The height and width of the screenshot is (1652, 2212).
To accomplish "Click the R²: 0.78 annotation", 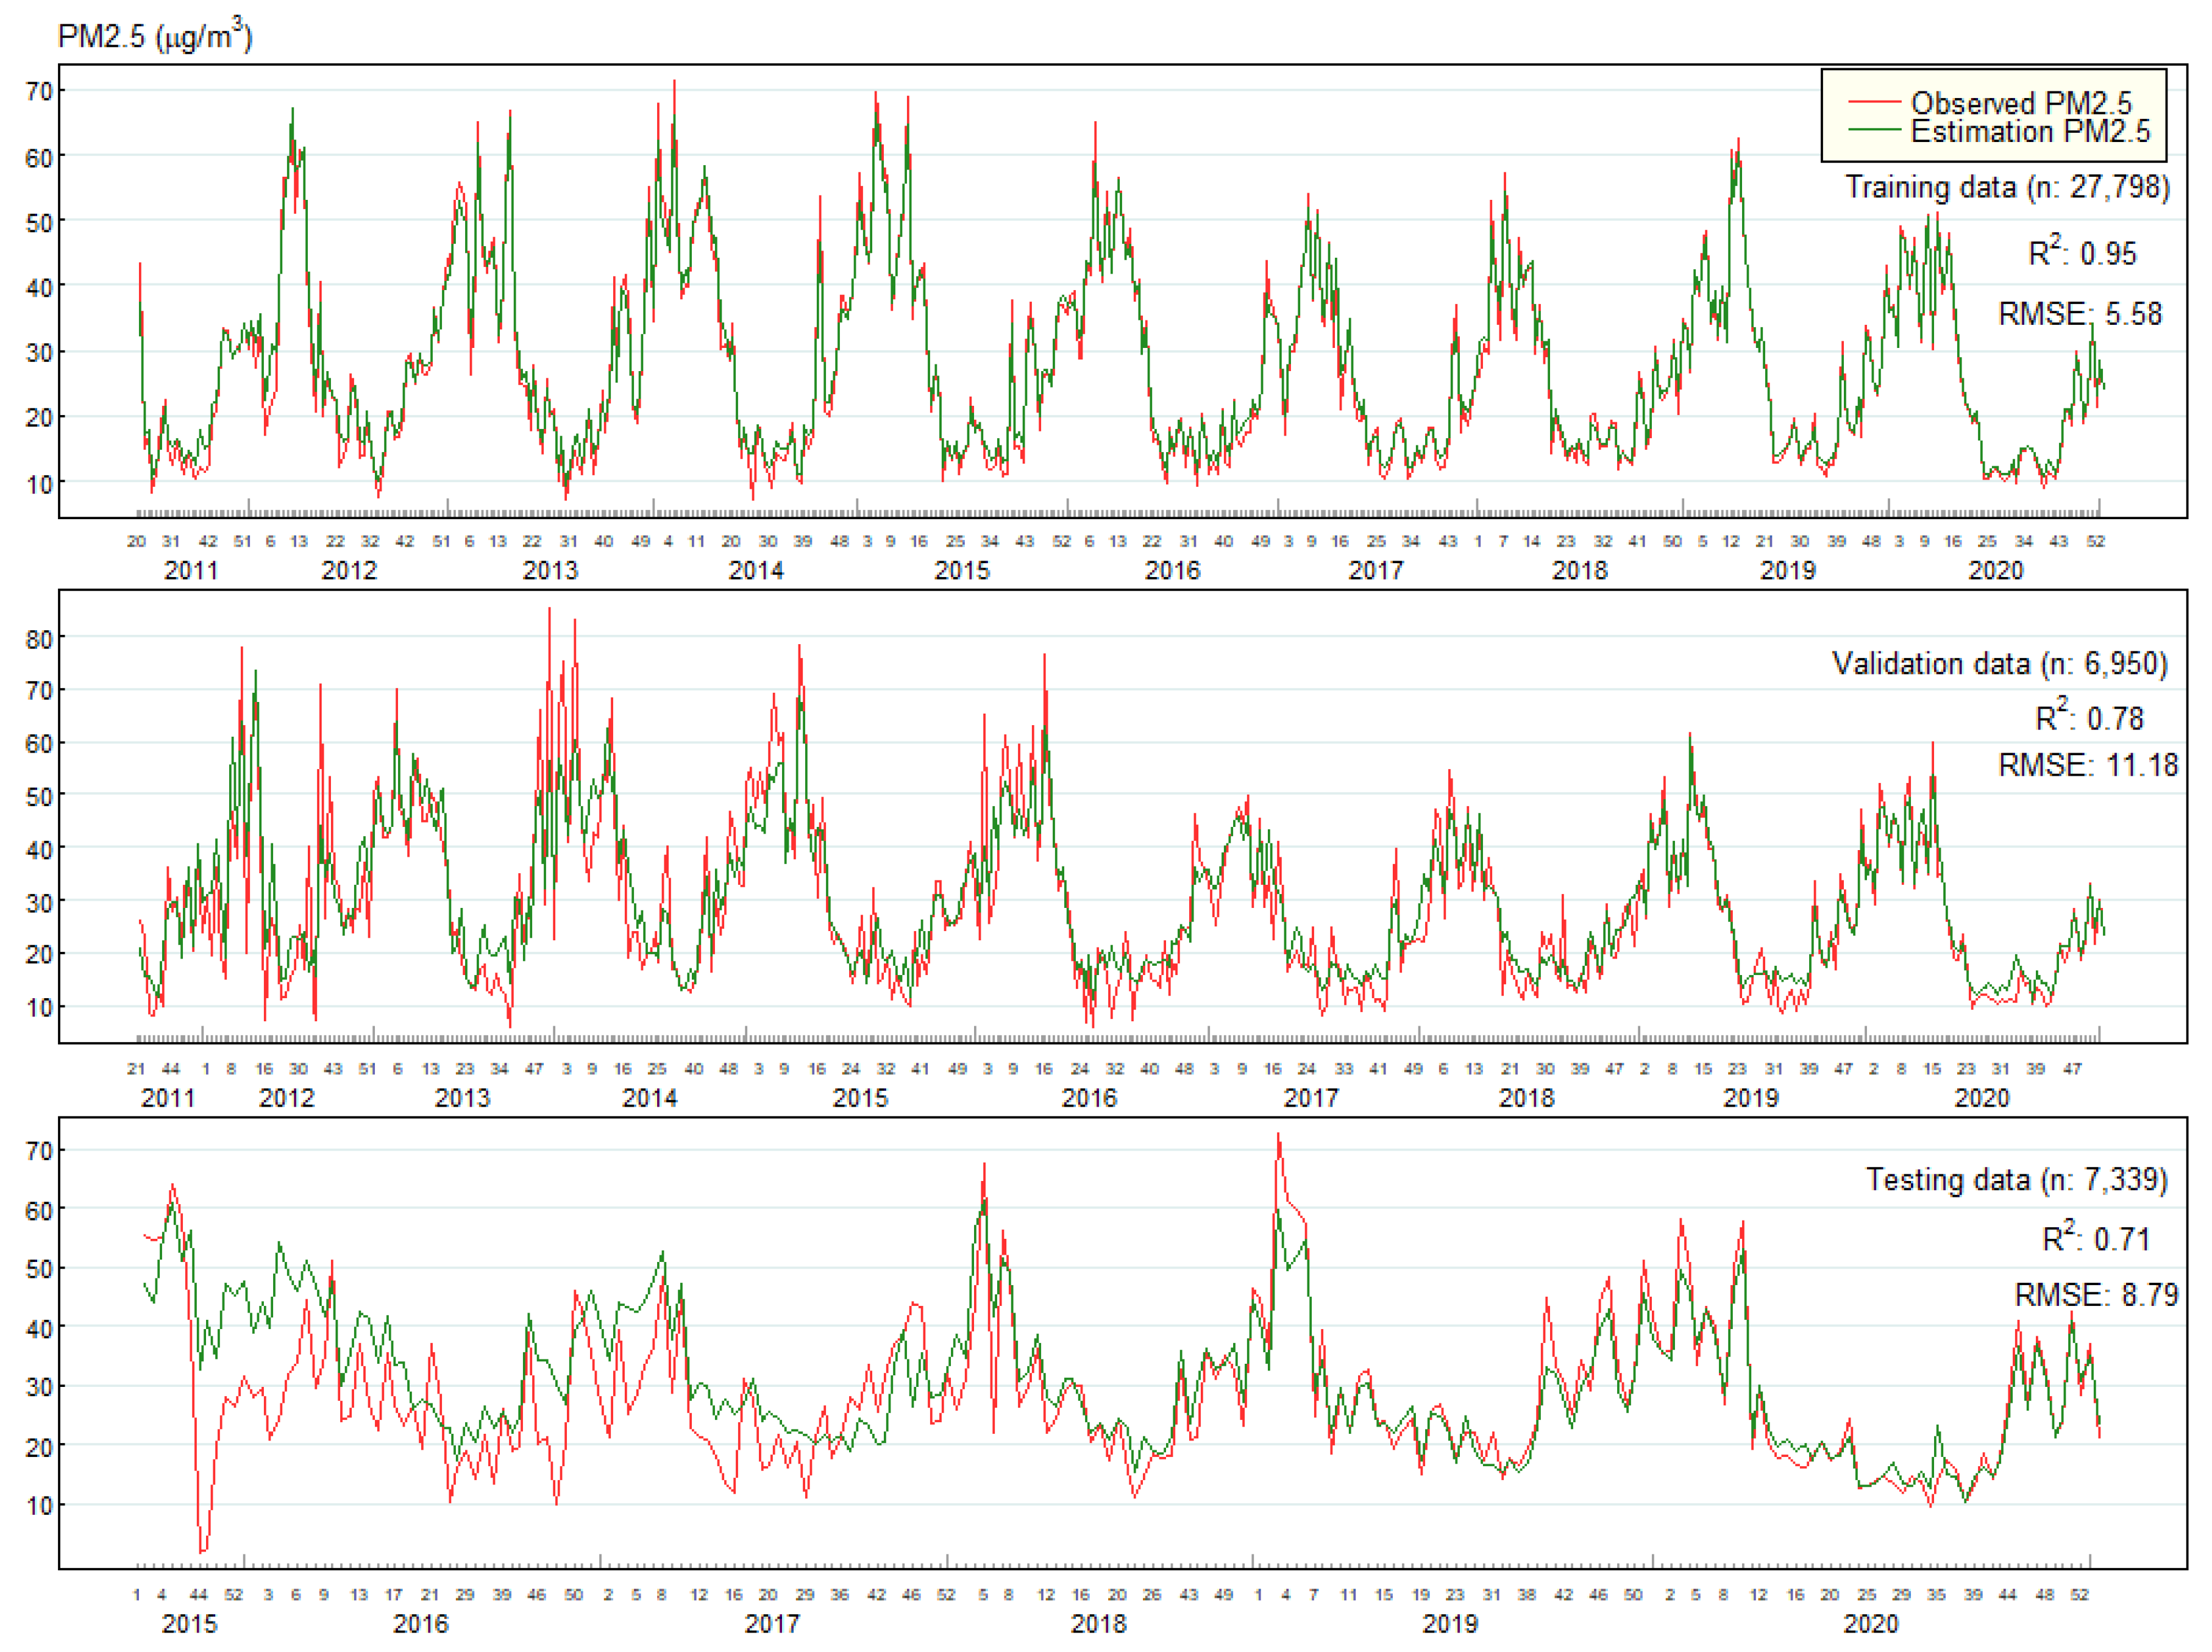I will pos(2089,717).
